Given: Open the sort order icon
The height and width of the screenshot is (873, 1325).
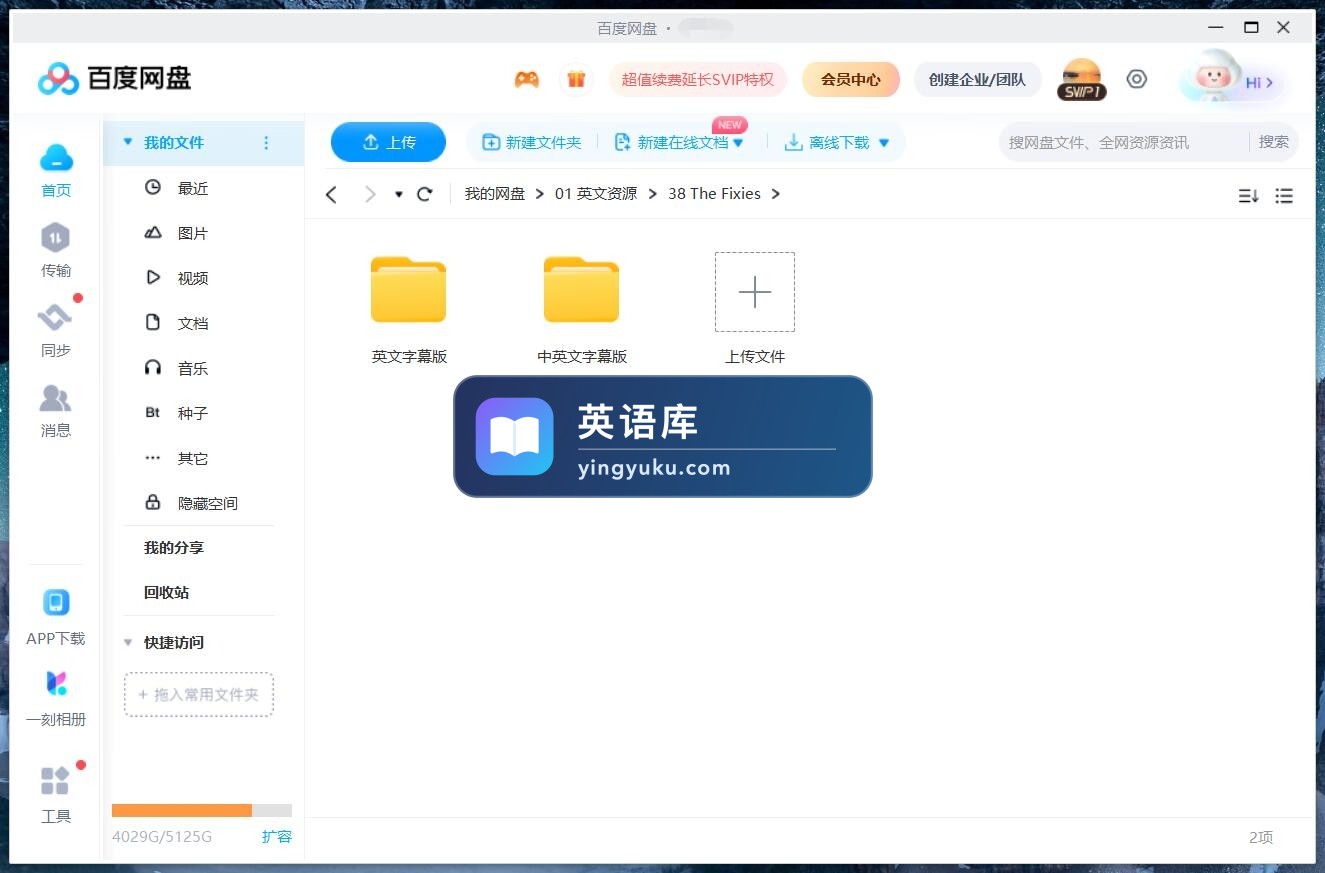Looking at the screenshot, I should [1248, 196].
